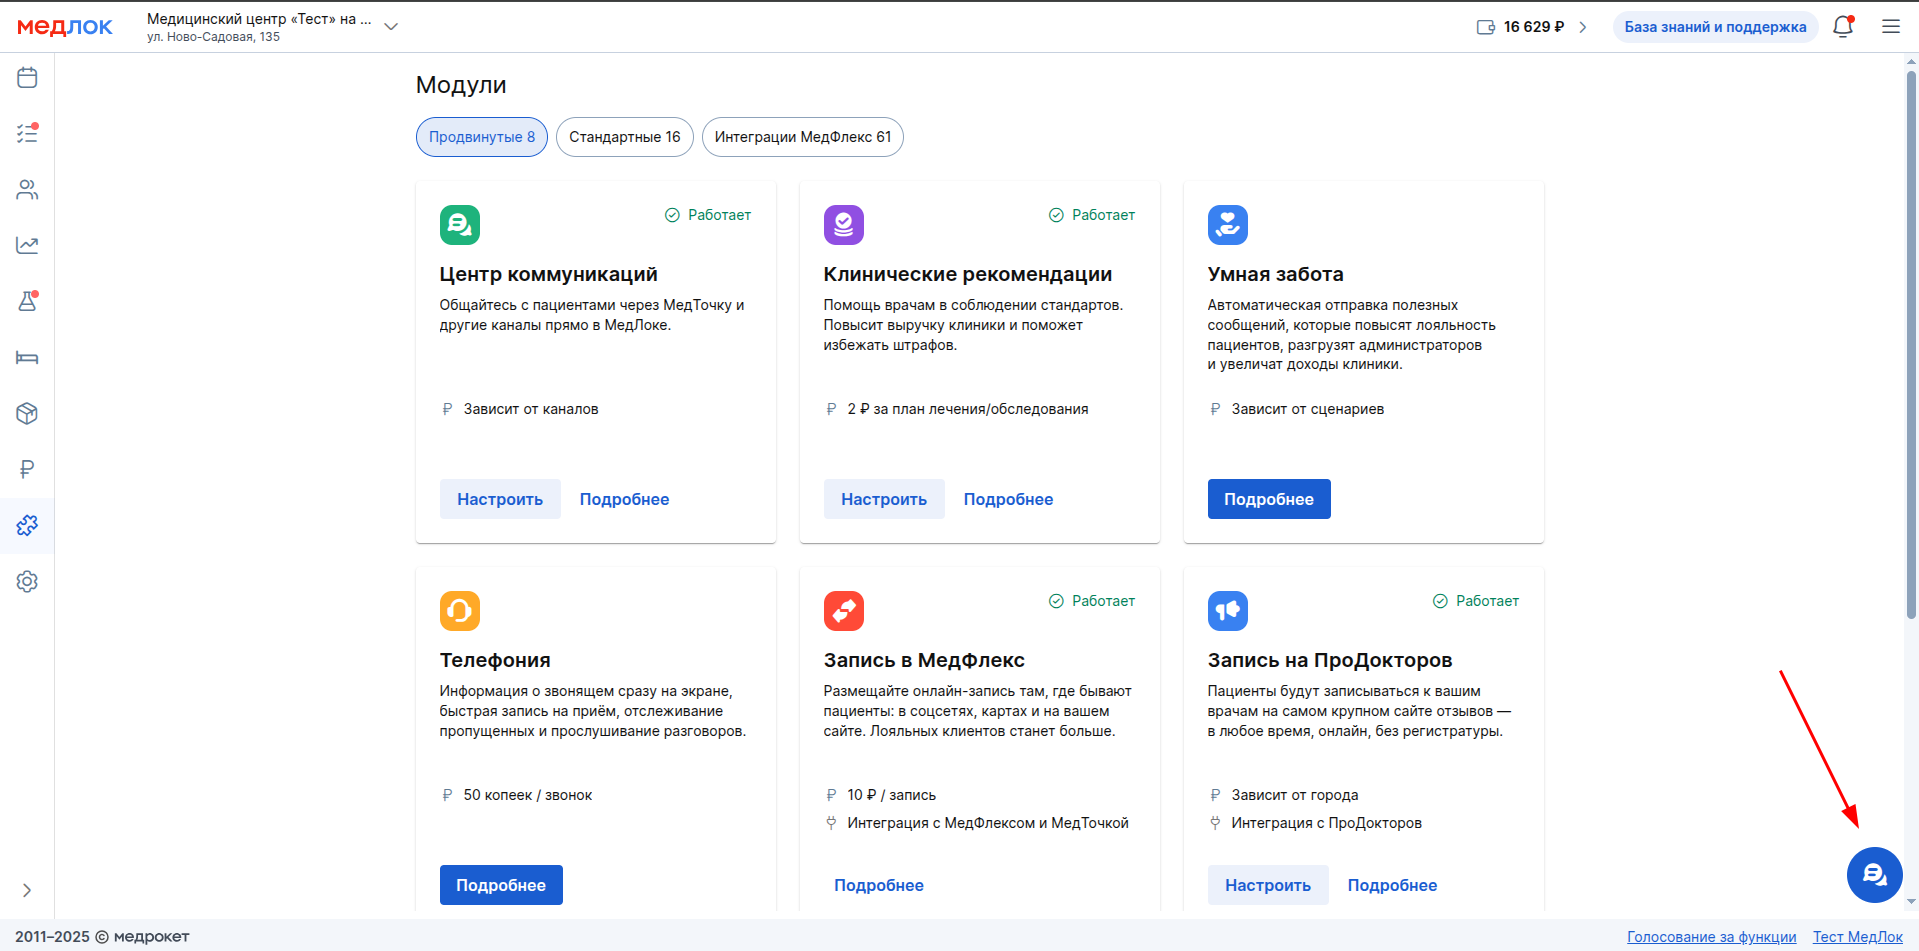
Task: Click Настроить for Клинические рекомендации
Action: 884,499
